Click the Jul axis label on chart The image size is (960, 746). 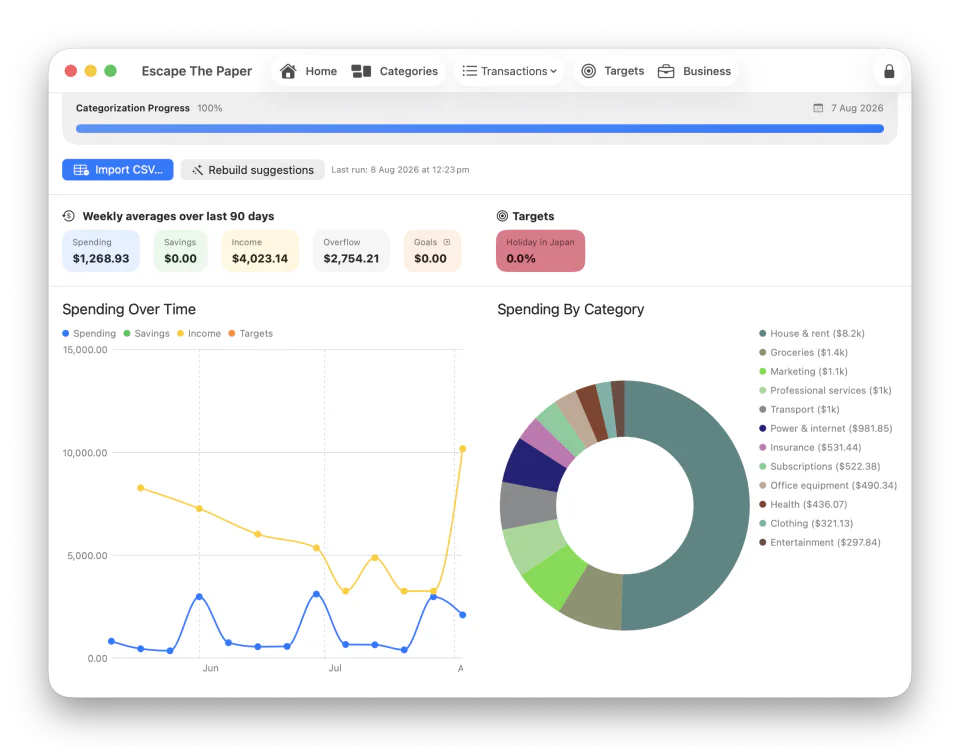coord(335,668)
